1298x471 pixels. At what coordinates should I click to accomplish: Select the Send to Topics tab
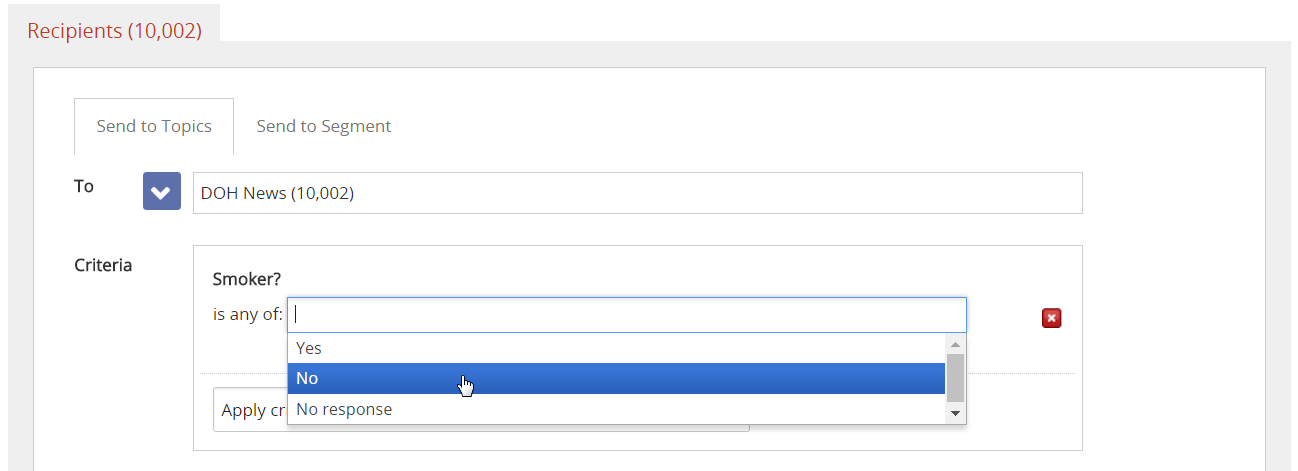[154, 127]
